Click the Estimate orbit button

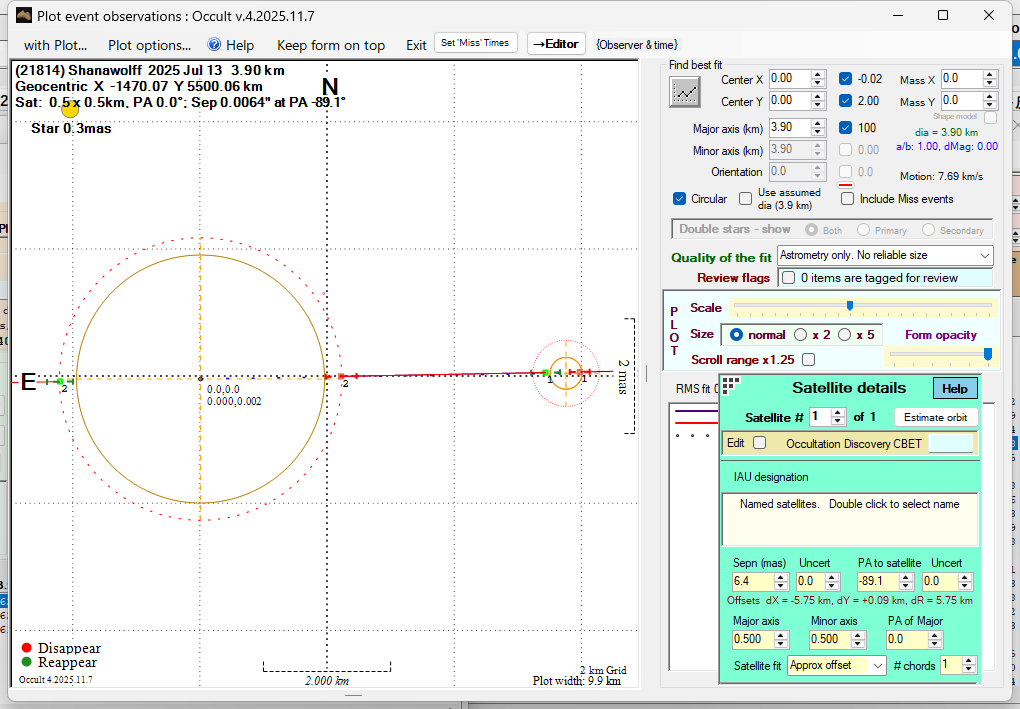coord(934,417)
